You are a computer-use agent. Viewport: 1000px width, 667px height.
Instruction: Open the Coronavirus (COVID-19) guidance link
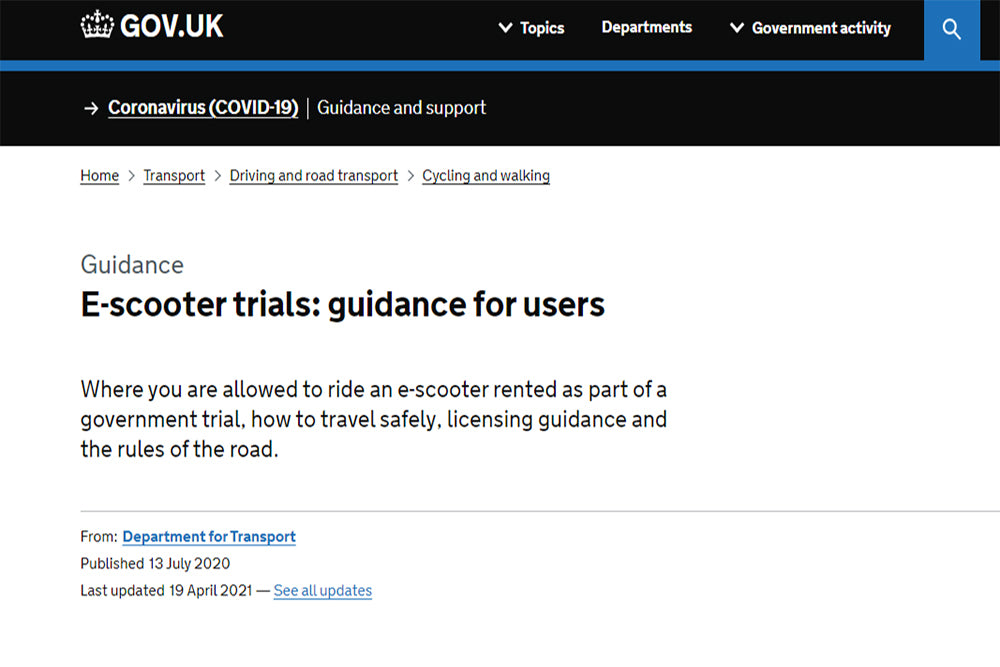(x=203, y=107)
